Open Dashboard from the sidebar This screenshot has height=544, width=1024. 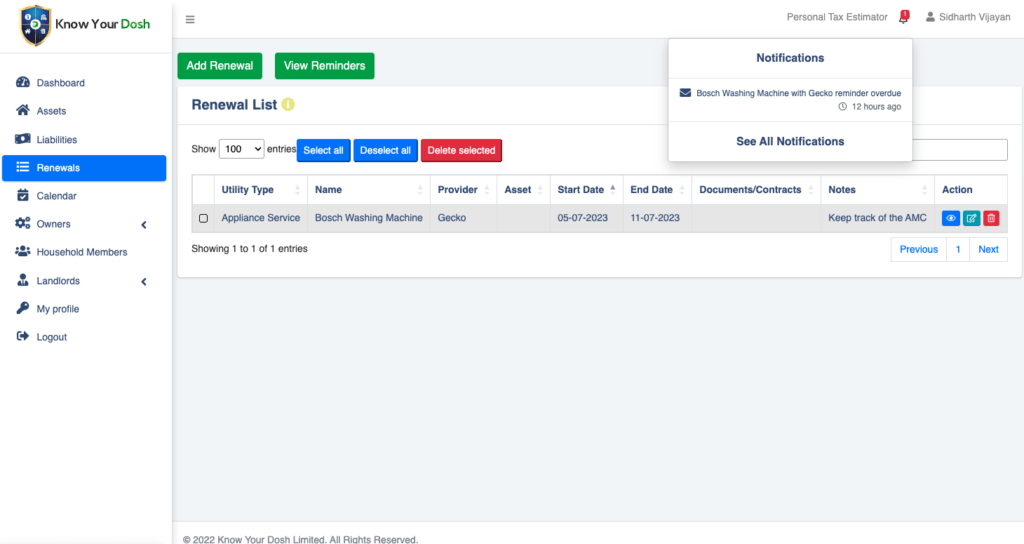pyautogui.click(x=60, y=83)
